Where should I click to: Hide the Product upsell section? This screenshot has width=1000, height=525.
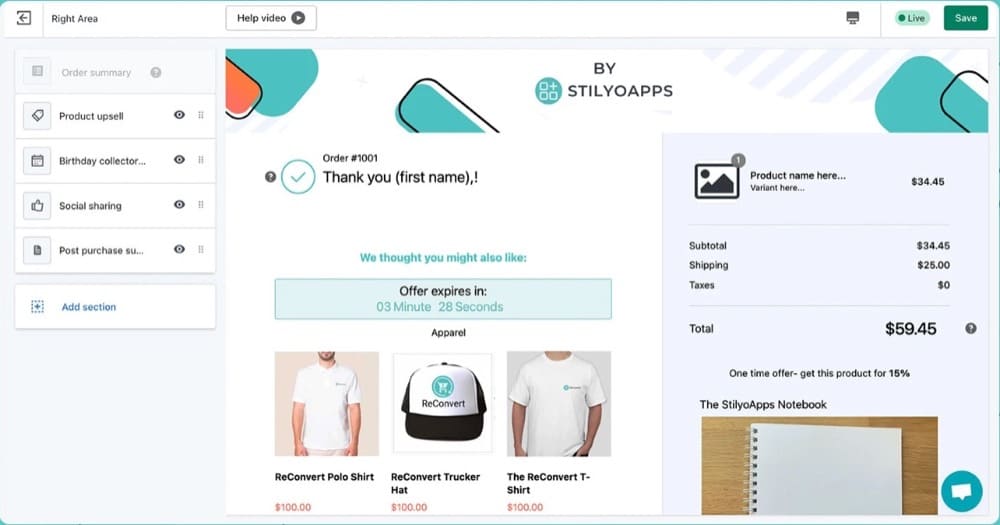[x=179, y=115]
